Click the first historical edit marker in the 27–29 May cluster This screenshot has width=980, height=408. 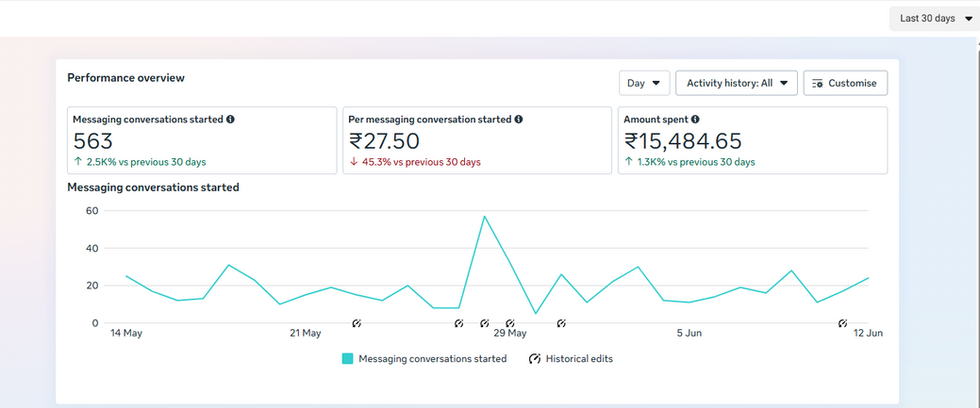click(459, 323)
